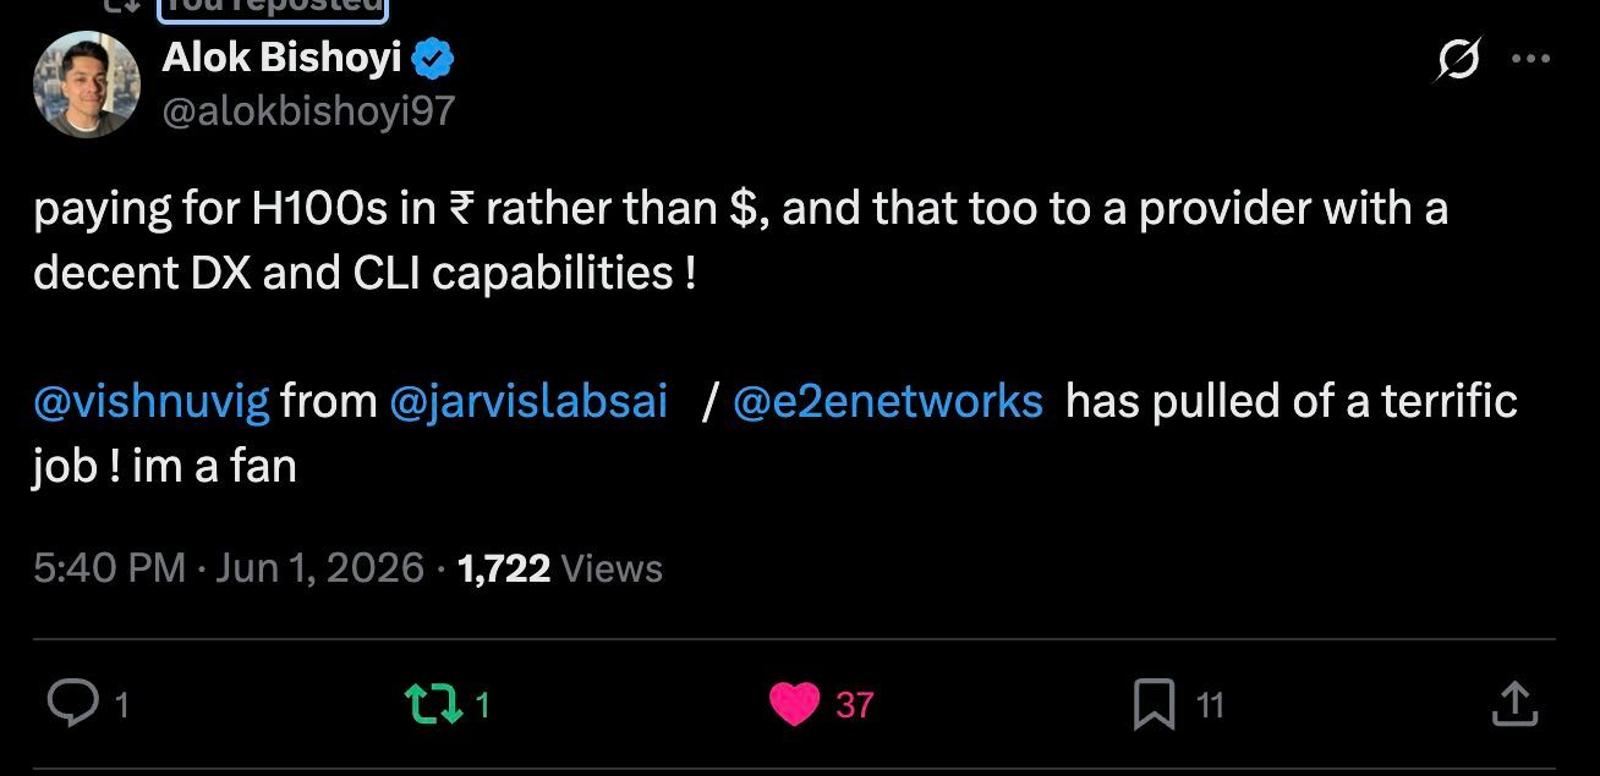The image size is (1600, 776).
Task: Toggle the bookmark icon
Action: (x=1154, y=704)
